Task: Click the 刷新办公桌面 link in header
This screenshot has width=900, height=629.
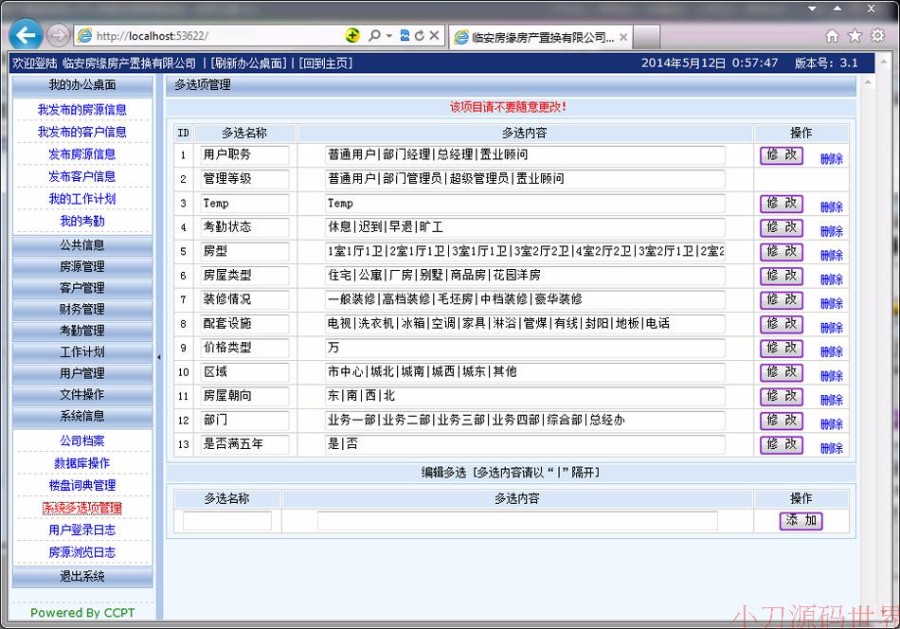Action: [248, 63]
